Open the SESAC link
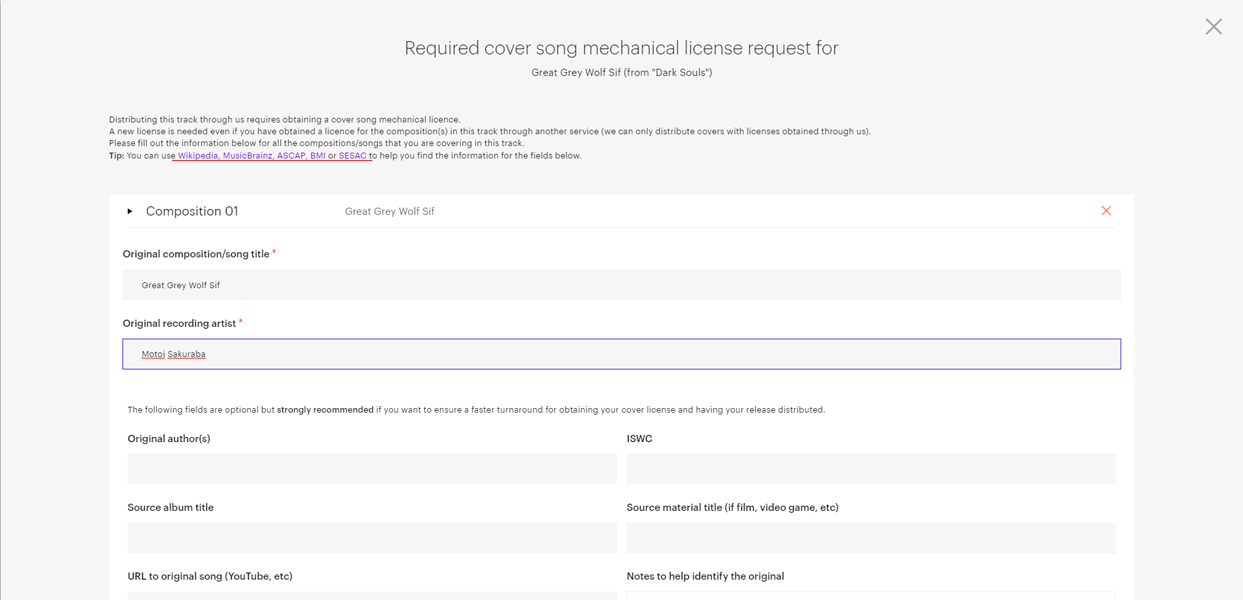 pyautogui.click(x=352, y=155)
